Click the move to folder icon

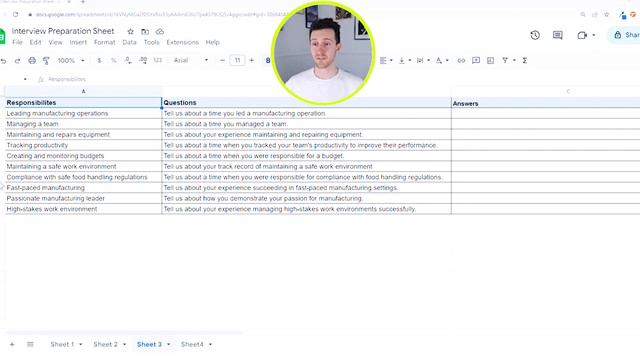click(x=145, y=31)
